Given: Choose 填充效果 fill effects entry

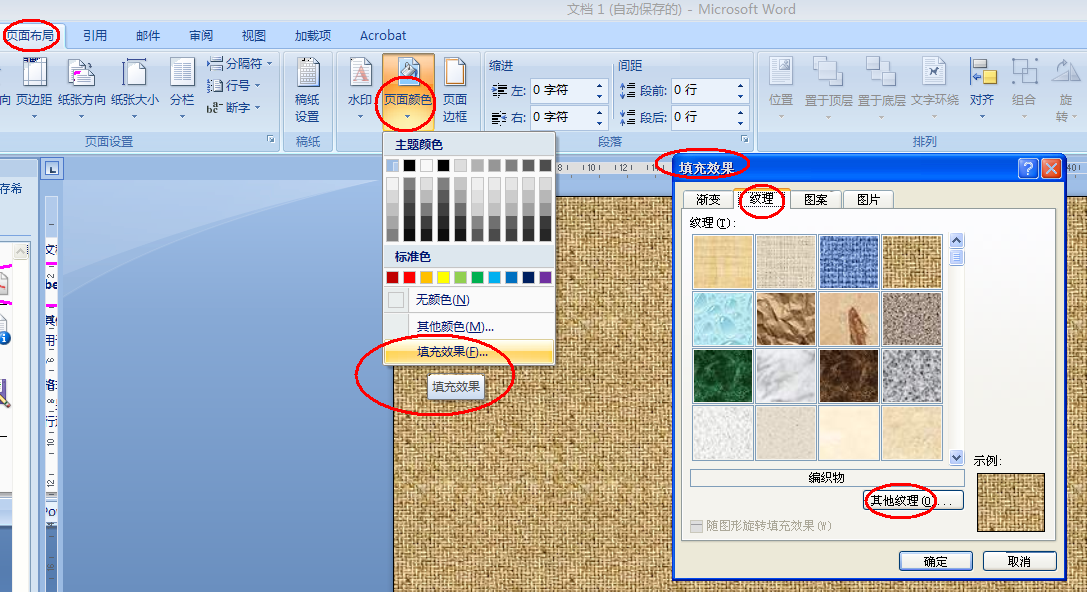Looking at the screenshot, I should [469, 351].
